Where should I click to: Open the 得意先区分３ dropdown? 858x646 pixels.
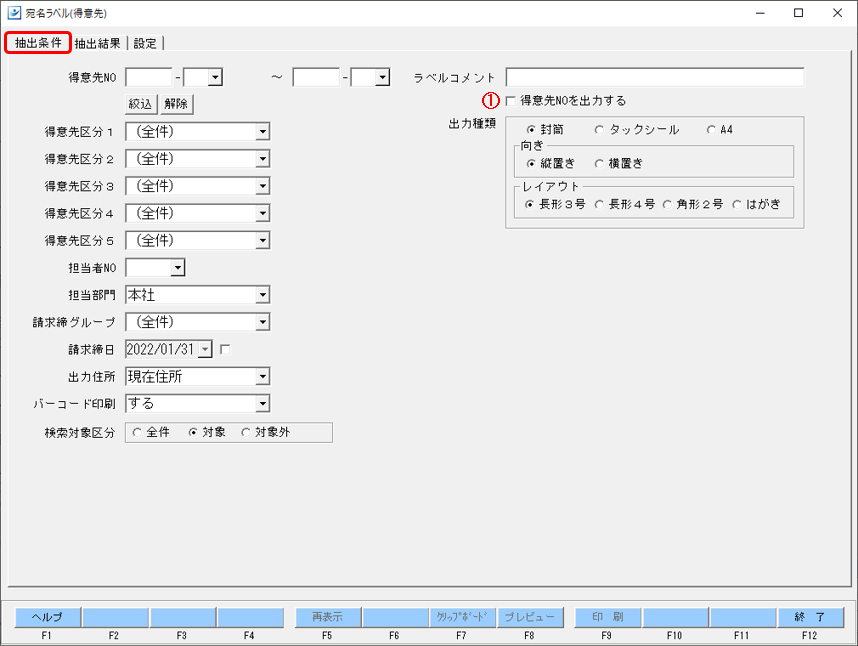click(x=263, y=186)
